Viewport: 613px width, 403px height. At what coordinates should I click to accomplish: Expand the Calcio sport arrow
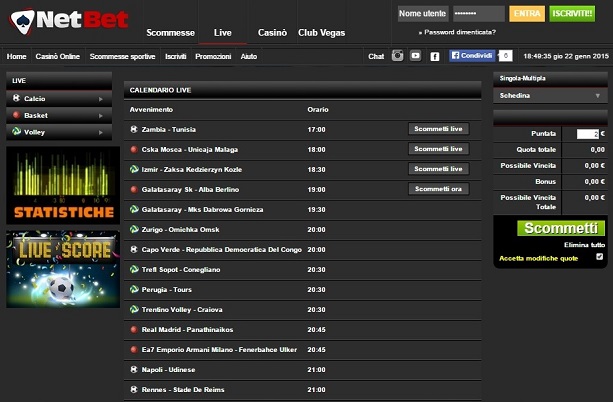100,99
